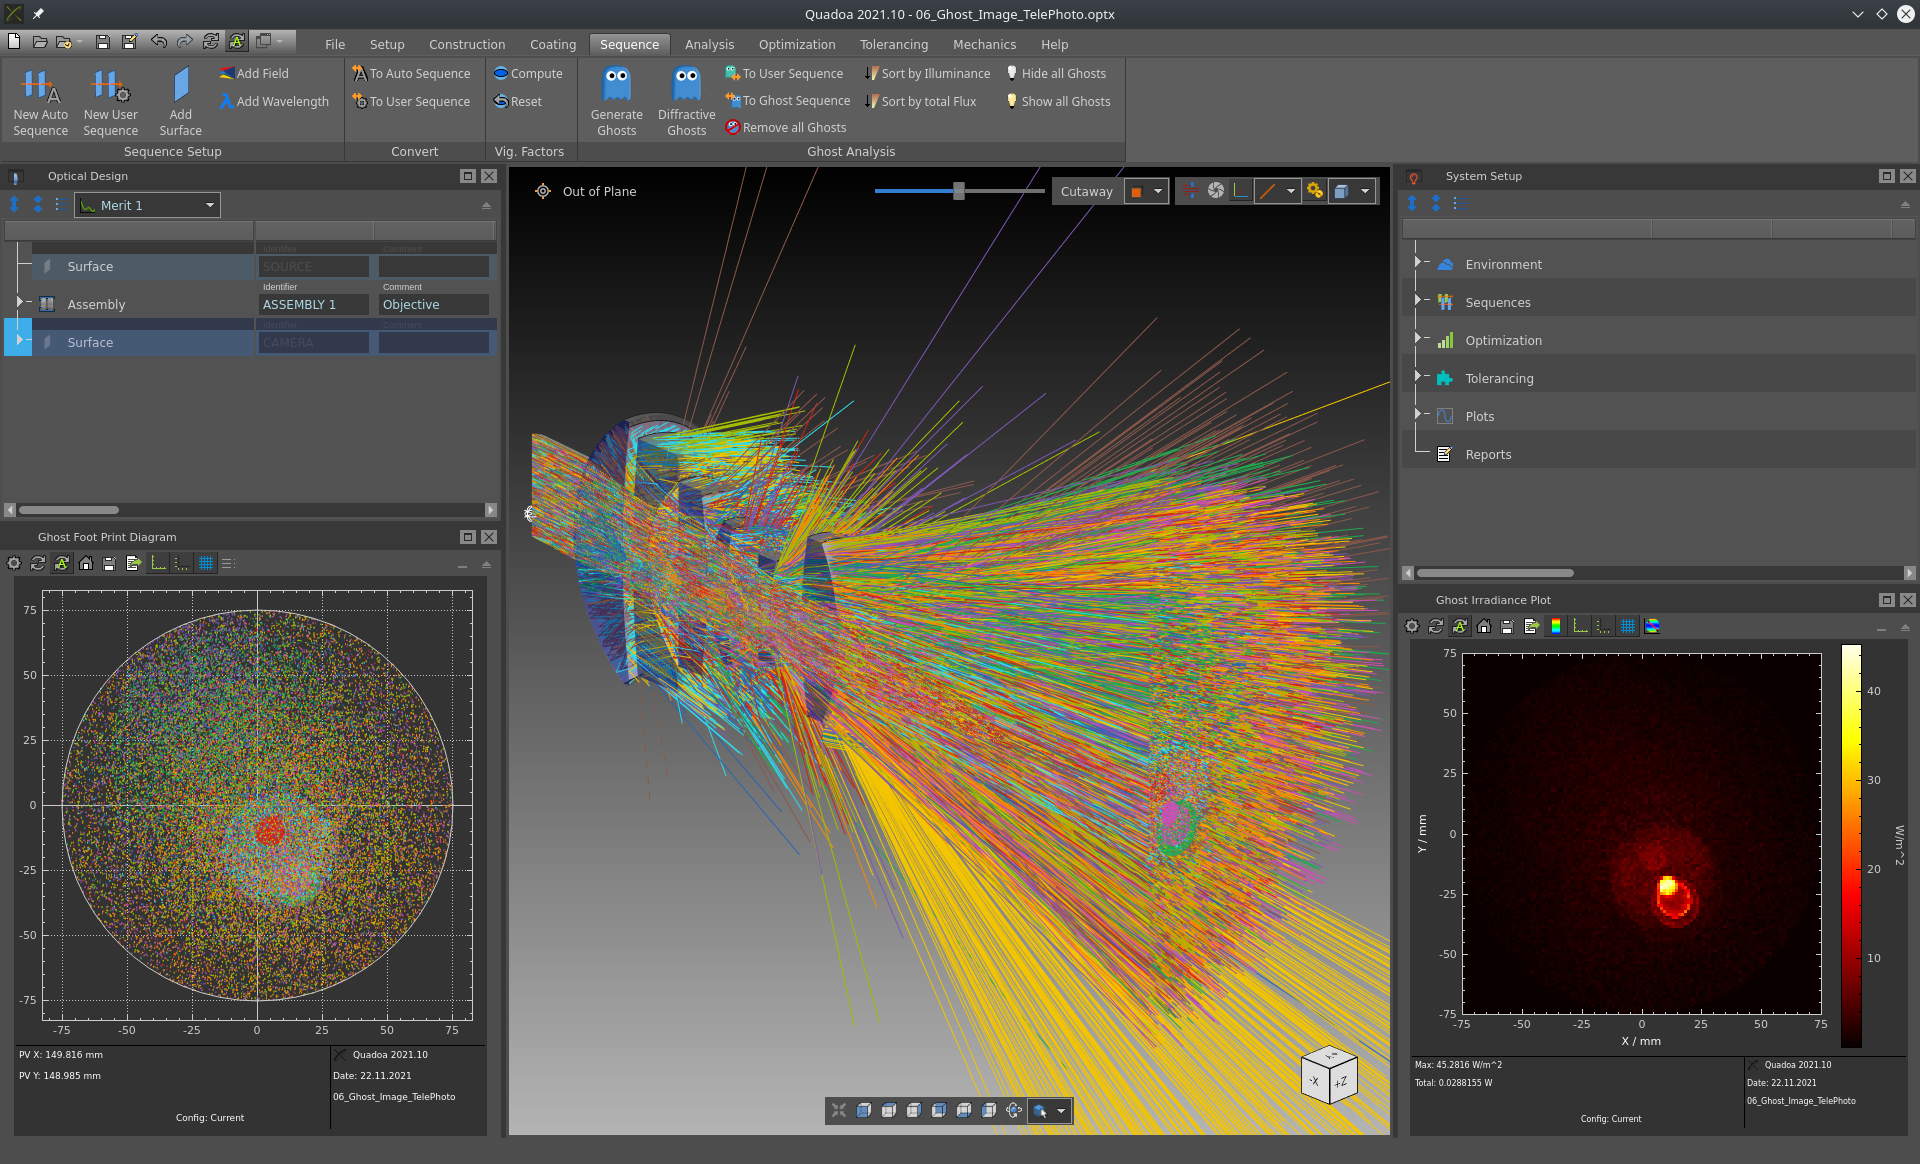Toggle aperture icon in 3D view
Screen dimensions: 1920x1164
click(1215, 191)
